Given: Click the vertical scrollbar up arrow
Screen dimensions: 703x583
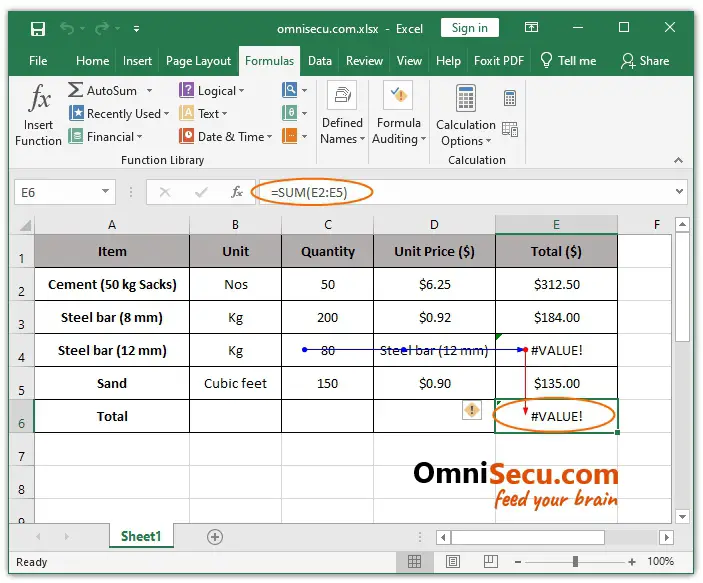Looking at the screenshot, I should 682,224.
